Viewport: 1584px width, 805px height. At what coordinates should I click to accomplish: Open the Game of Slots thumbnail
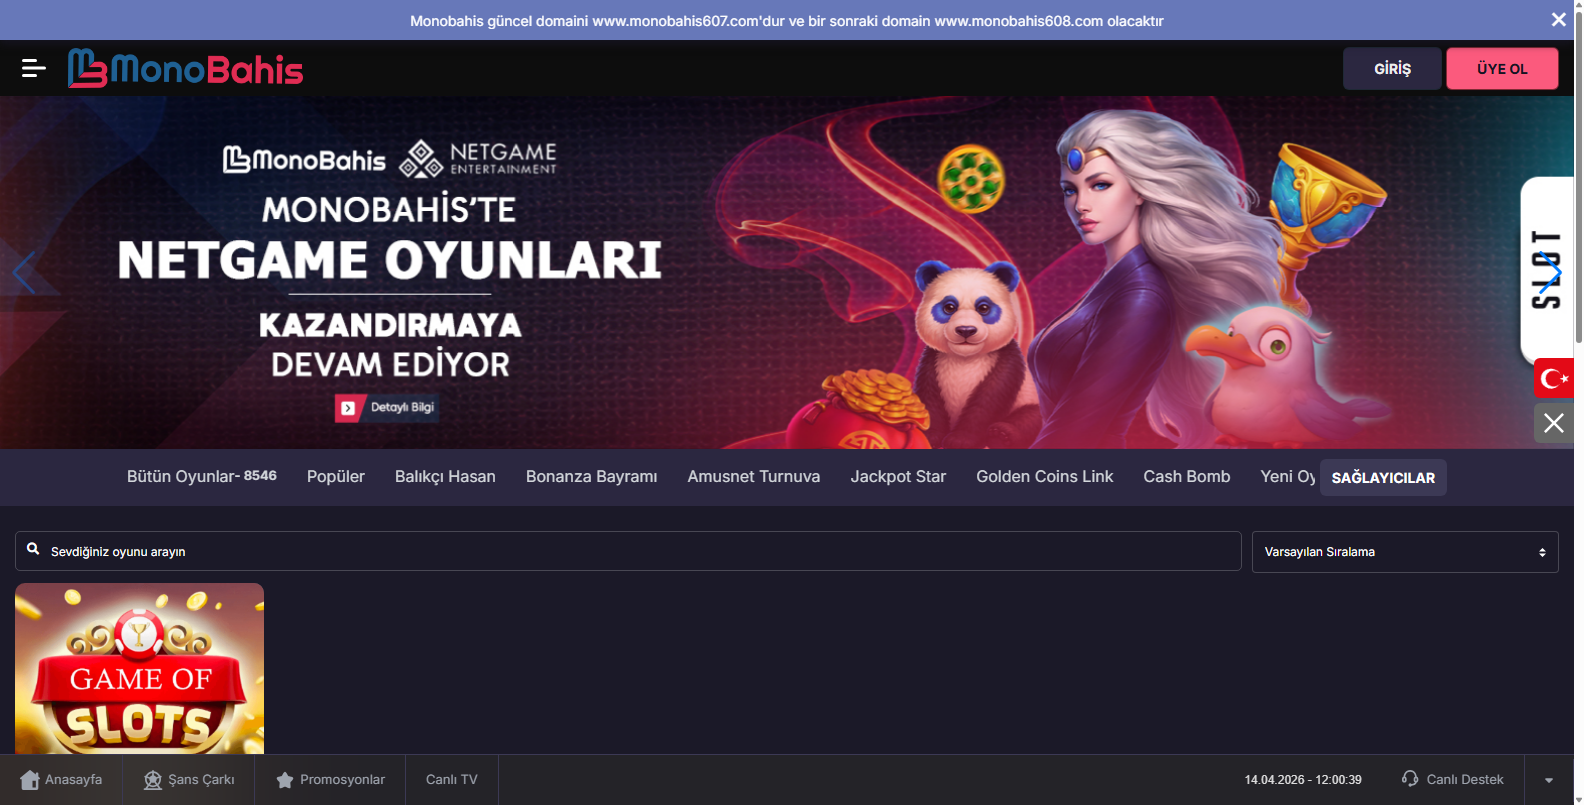[x=140, y=668]
